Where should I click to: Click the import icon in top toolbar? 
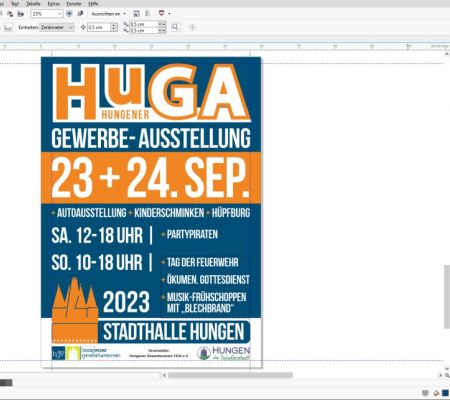point(10,14)
